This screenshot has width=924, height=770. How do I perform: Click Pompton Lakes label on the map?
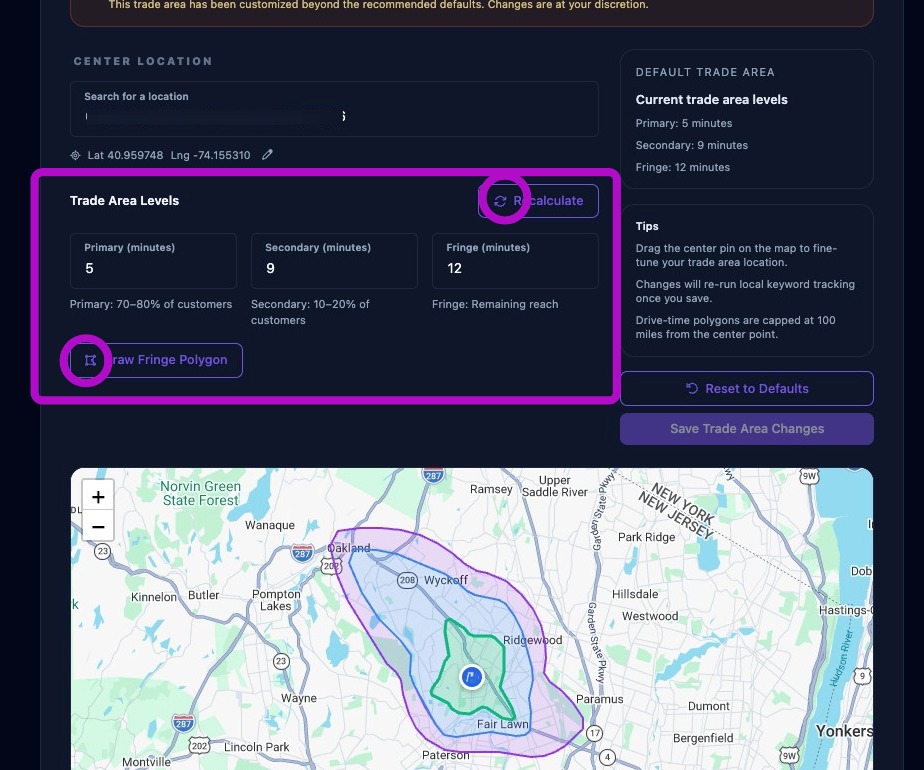(x=276, y=600)
